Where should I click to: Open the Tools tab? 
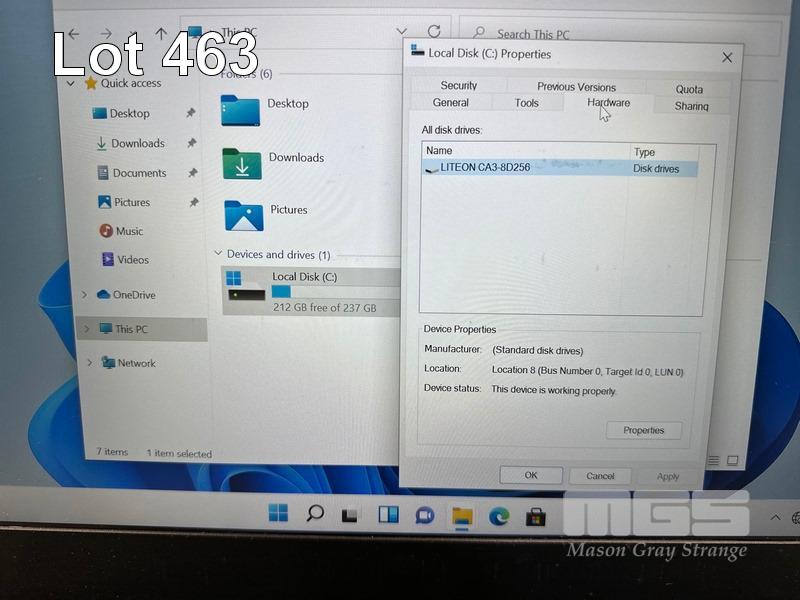[x=526, y=103]
